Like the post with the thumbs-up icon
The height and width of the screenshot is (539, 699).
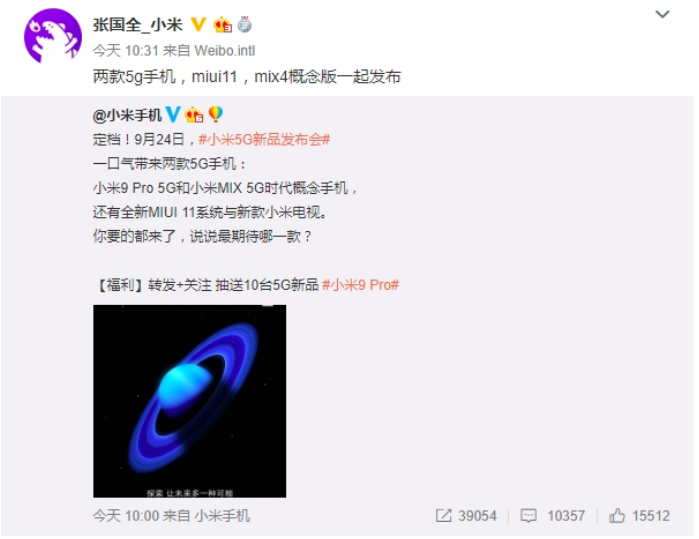click(x=617, y=515)
